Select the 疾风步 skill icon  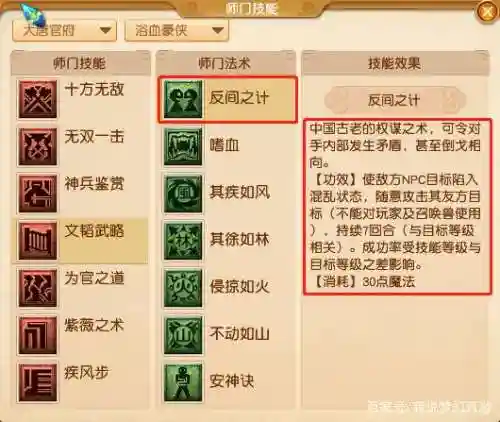[x=38, y=383]
